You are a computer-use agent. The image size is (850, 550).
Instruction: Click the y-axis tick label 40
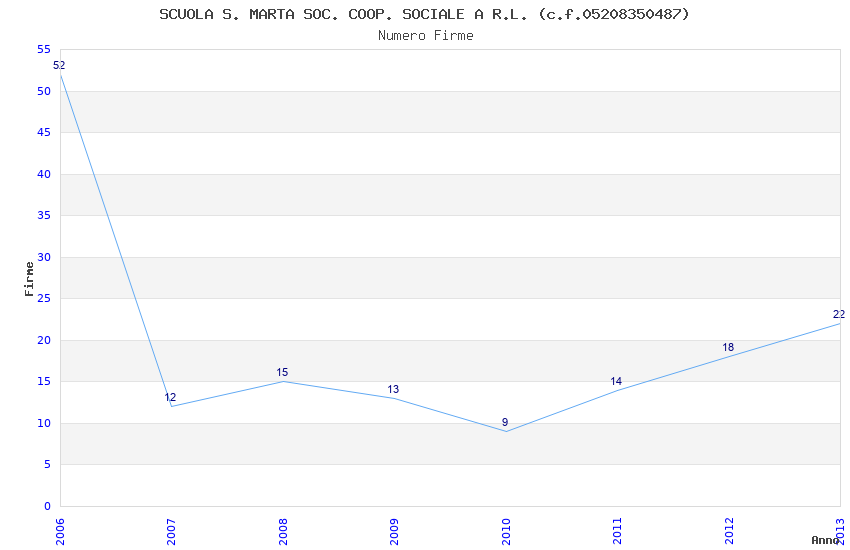44,174
